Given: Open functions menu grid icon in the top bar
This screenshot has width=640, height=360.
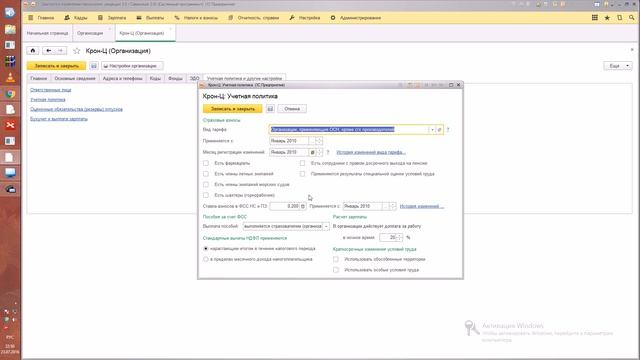Looking at the screenshot, I should 595,18.
